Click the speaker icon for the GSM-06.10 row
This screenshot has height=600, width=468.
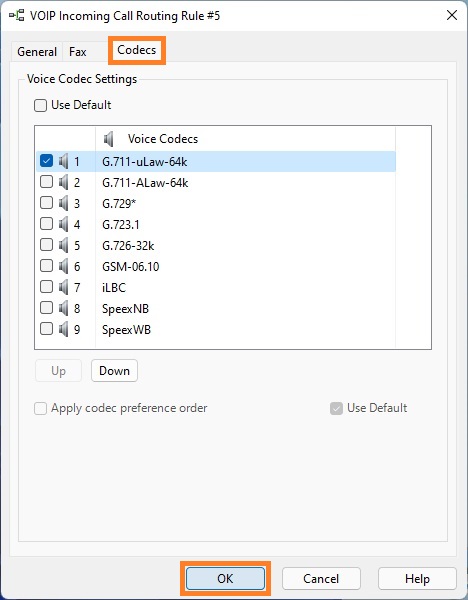click(64, 266)
